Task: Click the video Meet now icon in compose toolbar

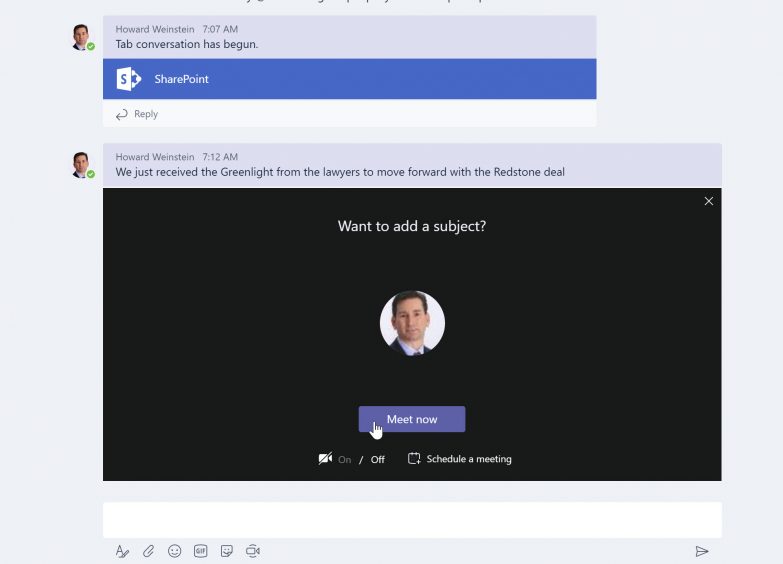Action: [x=253, y=551]
